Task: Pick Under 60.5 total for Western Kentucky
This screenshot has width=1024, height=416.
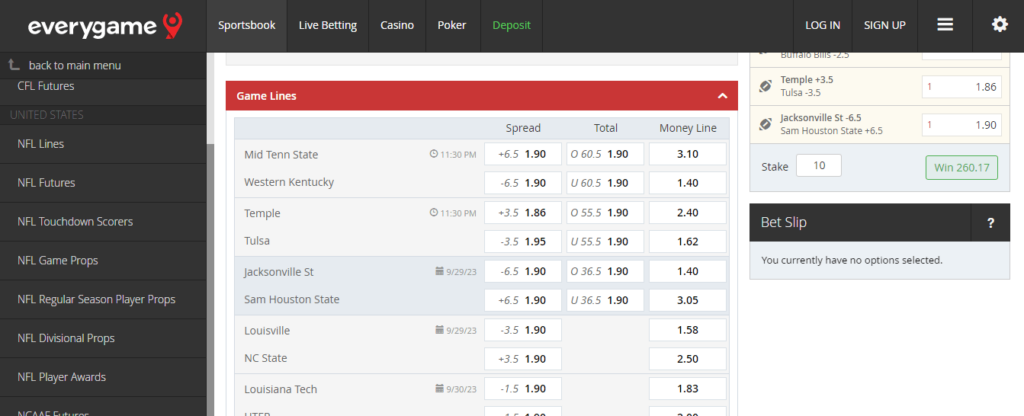Action: 605,183
